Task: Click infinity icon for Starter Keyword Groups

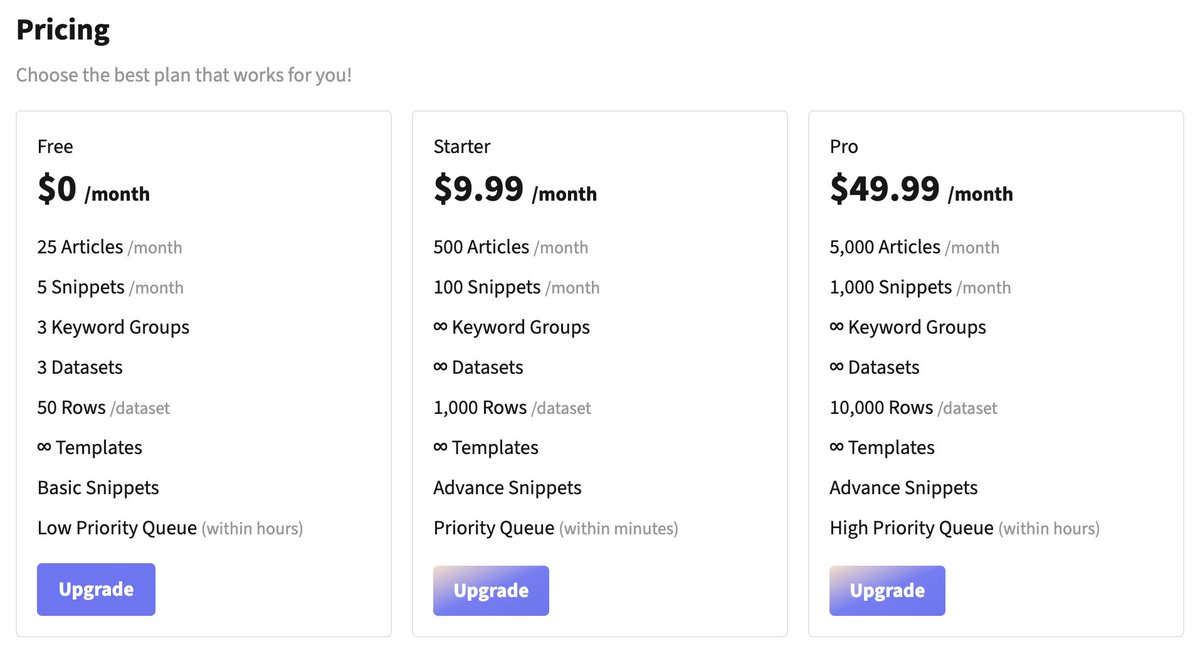Action: [x=440, y=327]
